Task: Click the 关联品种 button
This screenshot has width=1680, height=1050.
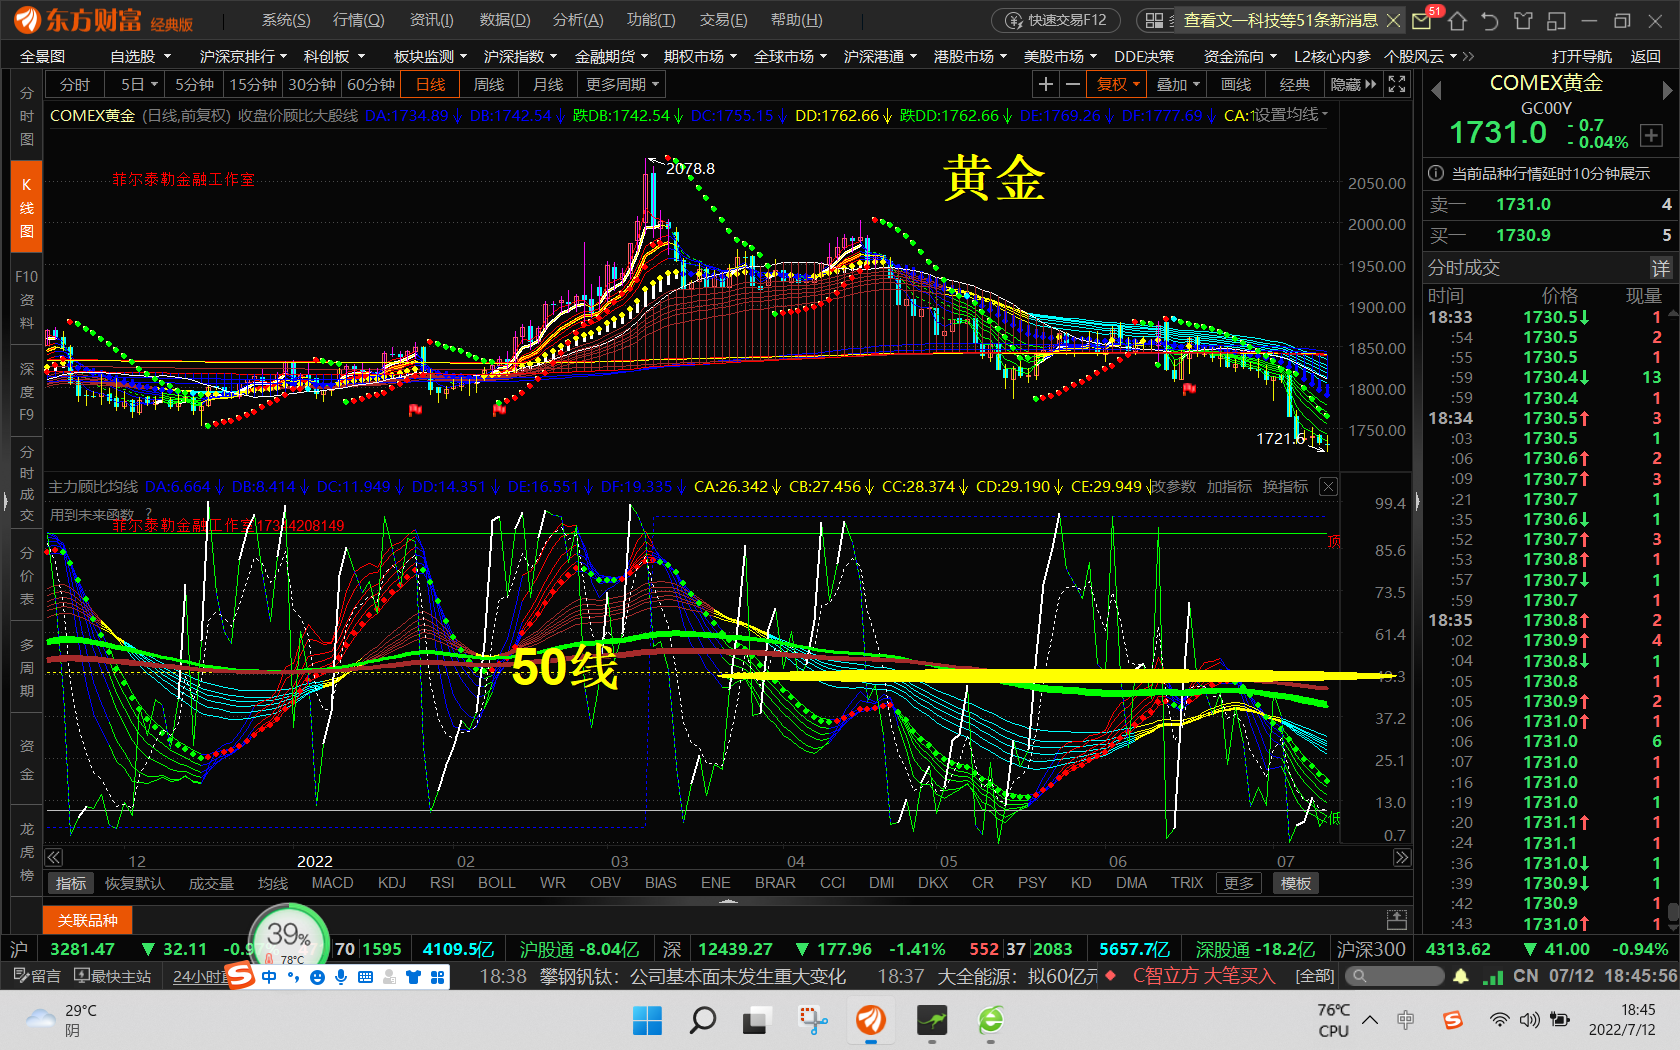Action: pyautogui.click(x=88, y=920)
